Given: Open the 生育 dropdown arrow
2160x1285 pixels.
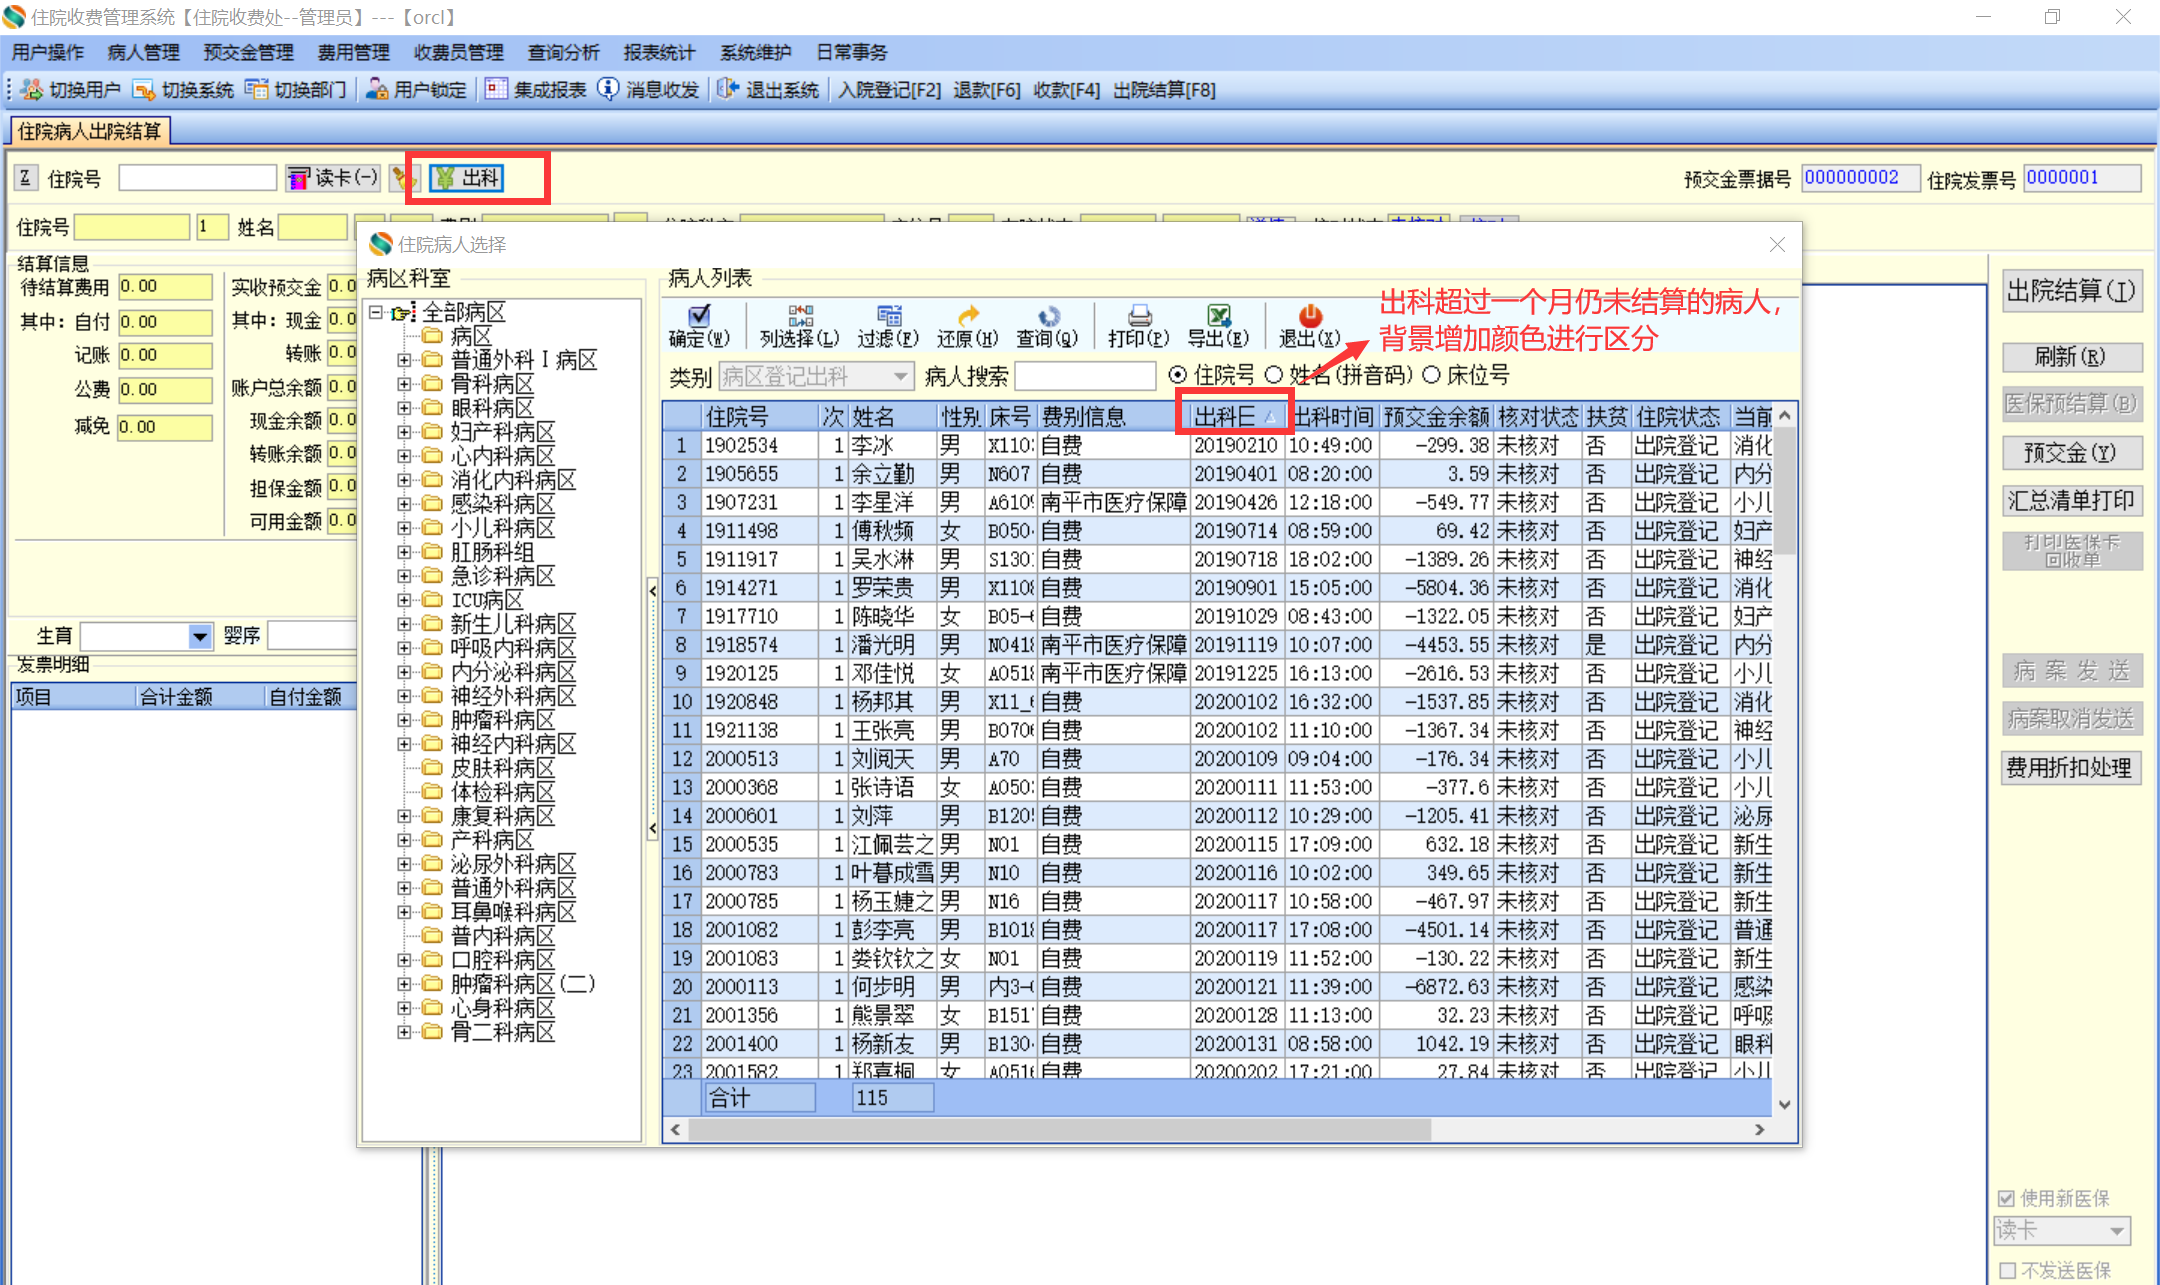Looking at the screenshot, I should [200, 636].
